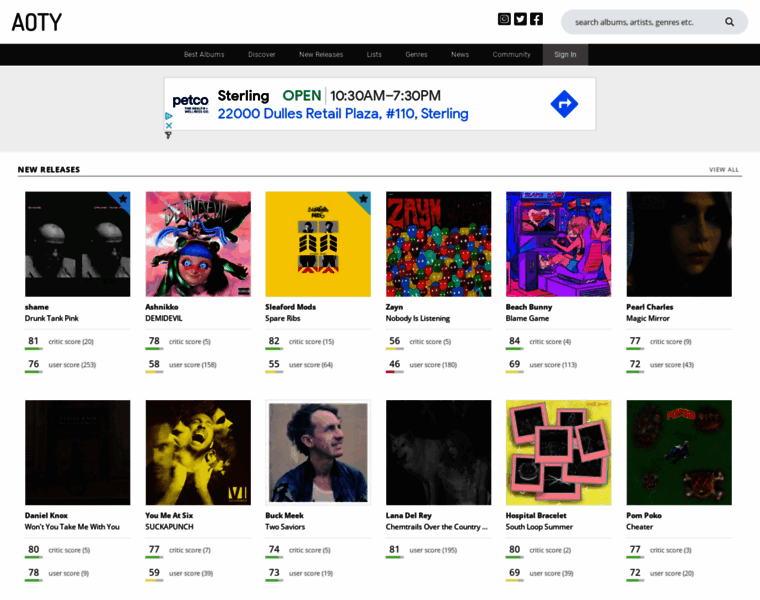The image size is (760, 600).
Task: Click artist name Pom Poko
Action: coord(644,515)
